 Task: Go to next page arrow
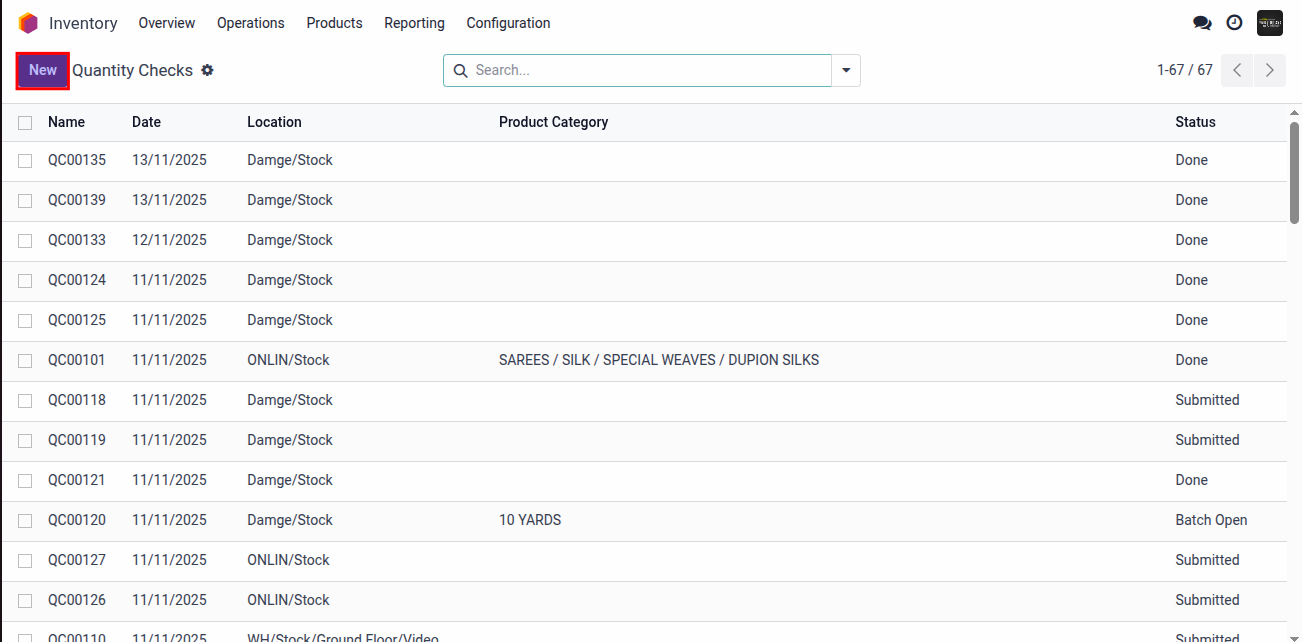click(x=1269, y=70)
